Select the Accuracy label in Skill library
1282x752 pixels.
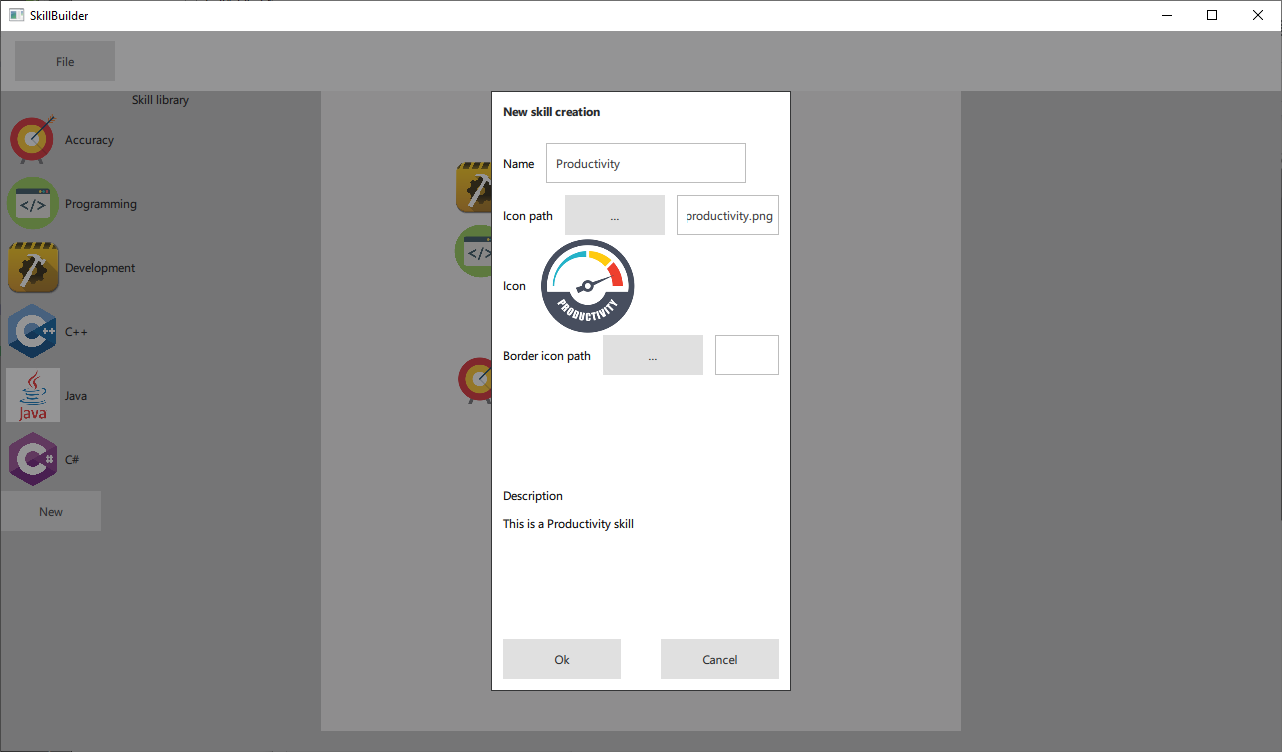click(89, 140)
